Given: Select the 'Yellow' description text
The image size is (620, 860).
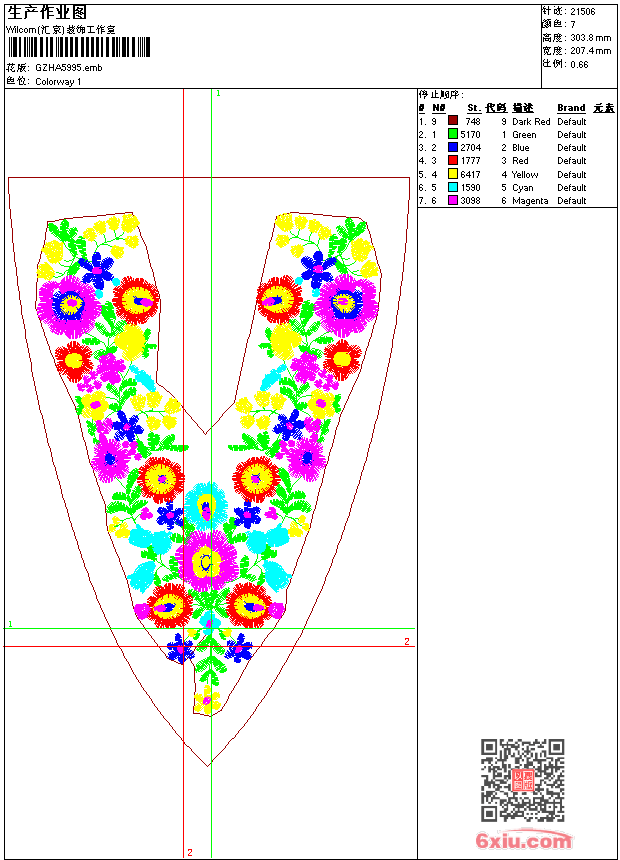Looking at the screenshot, I should click(x=525, y=174).
